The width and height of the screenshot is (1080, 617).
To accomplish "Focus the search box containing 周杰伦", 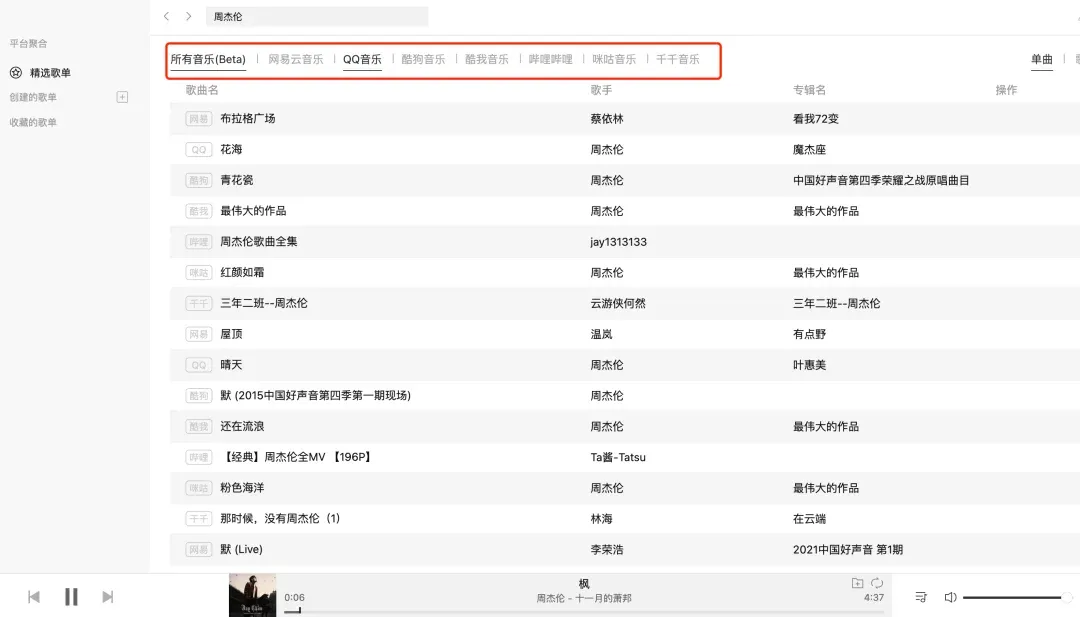I will click(317, 17).
